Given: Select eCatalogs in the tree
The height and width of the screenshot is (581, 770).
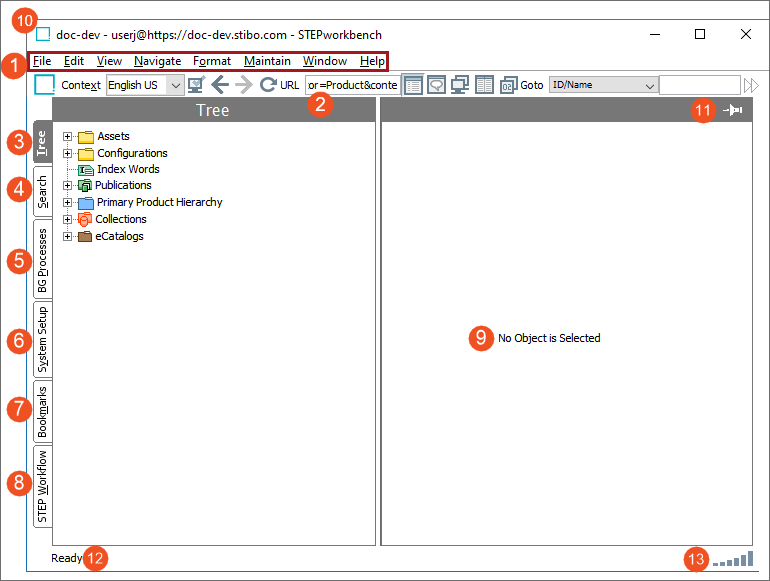Looking at the screenshot, I should click(x=119, y=236).
